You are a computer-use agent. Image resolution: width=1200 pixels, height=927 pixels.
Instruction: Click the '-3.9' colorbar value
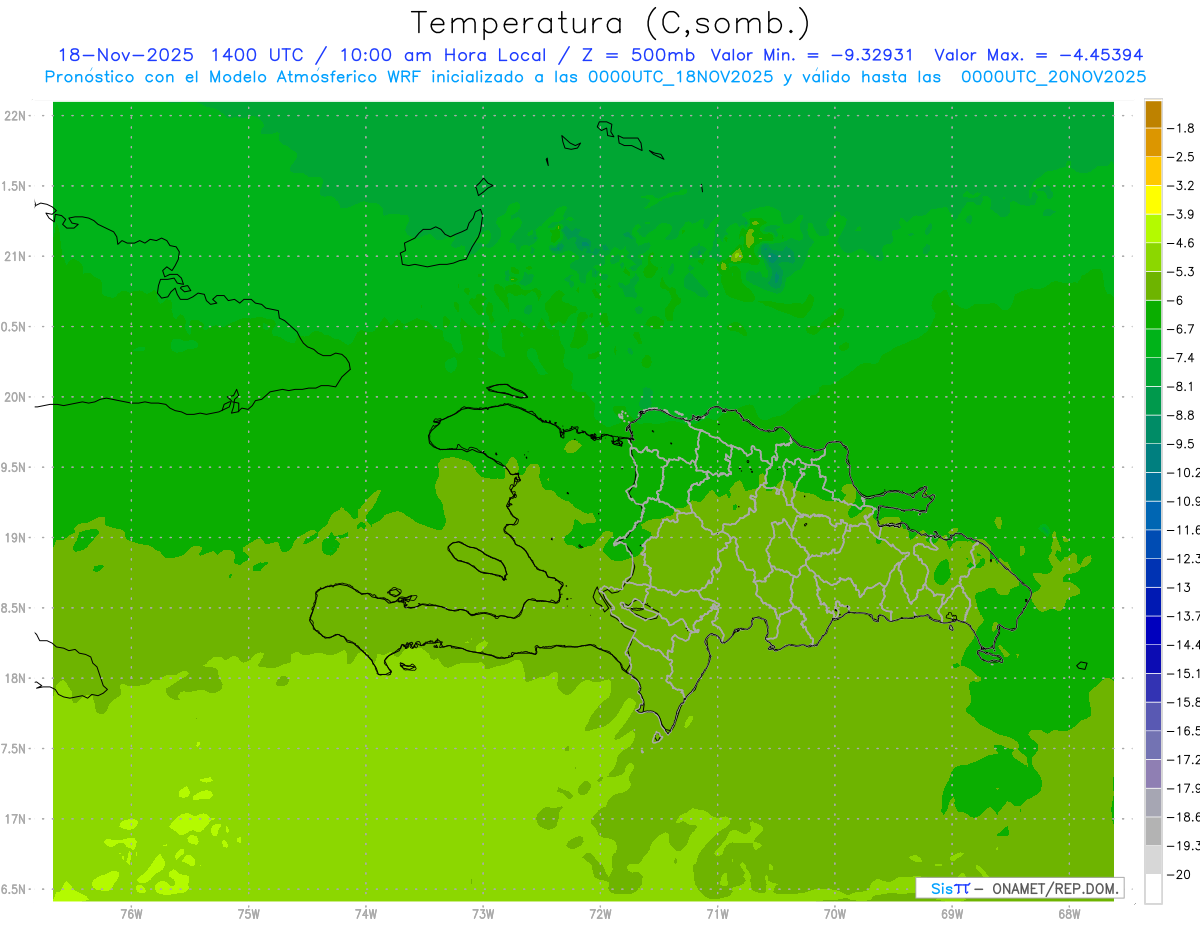pos(1181,214)
